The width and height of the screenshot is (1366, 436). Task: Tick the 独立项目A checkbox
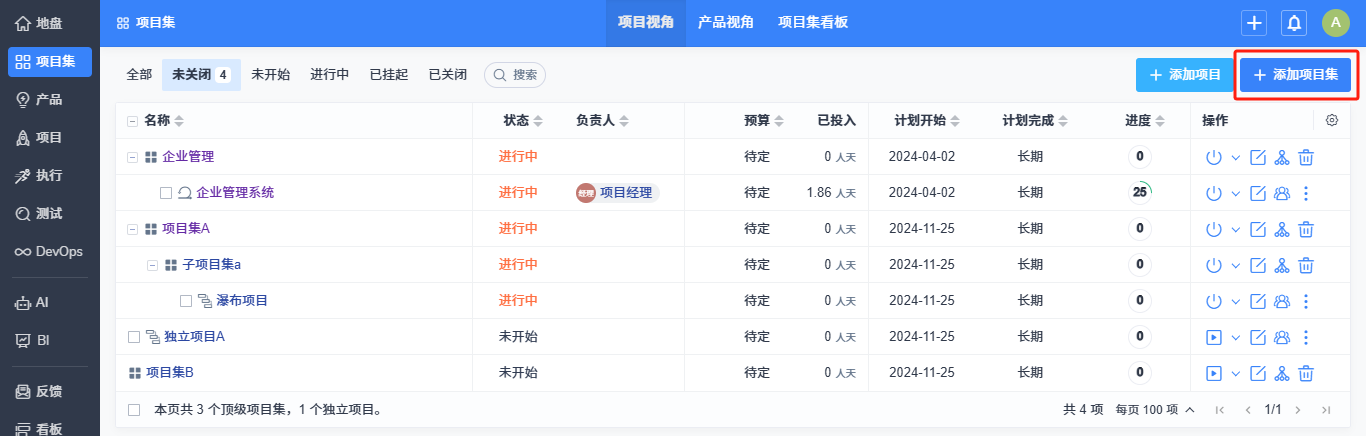(x=134, y=337)
